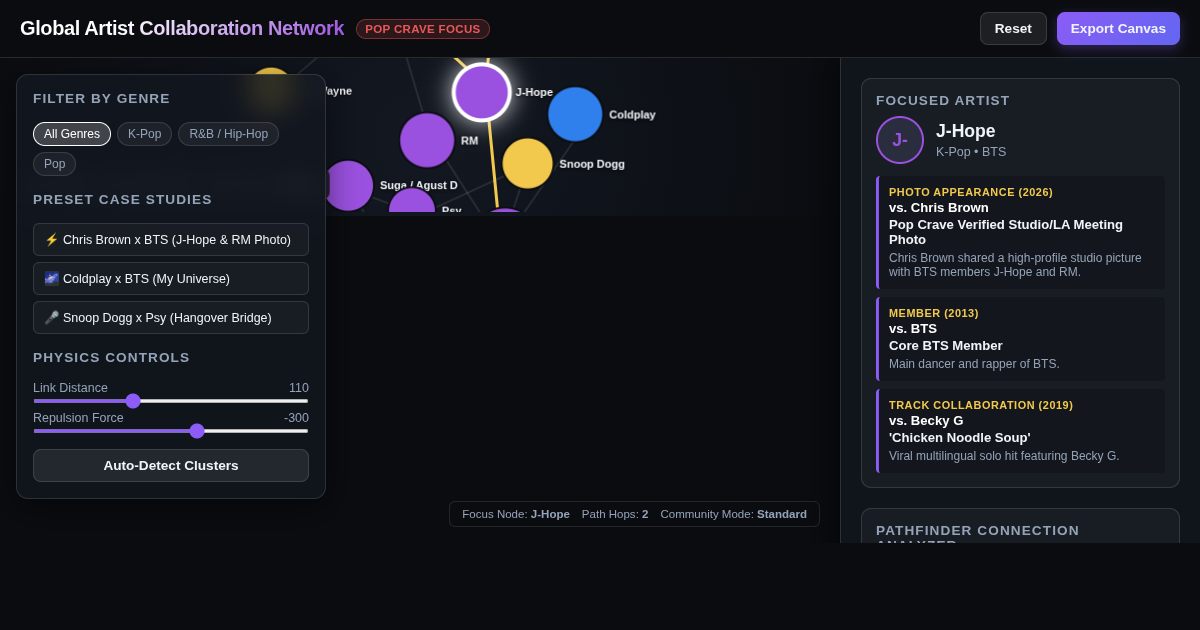
Task: Adjust the Link Distance slider
Action: (171, 401)
